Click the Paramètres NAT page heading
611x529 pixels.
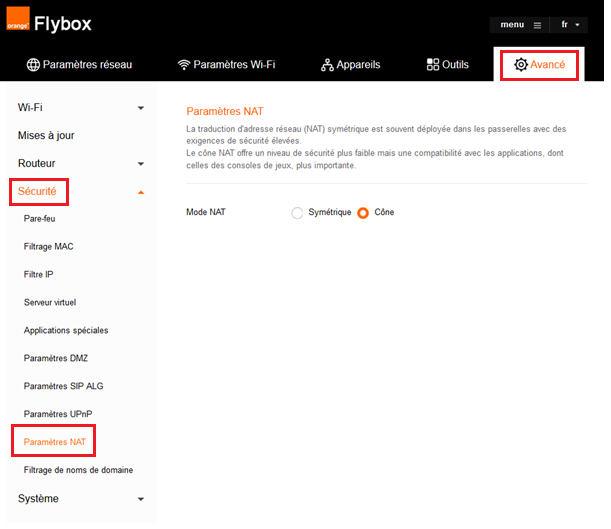pos(225,111)
